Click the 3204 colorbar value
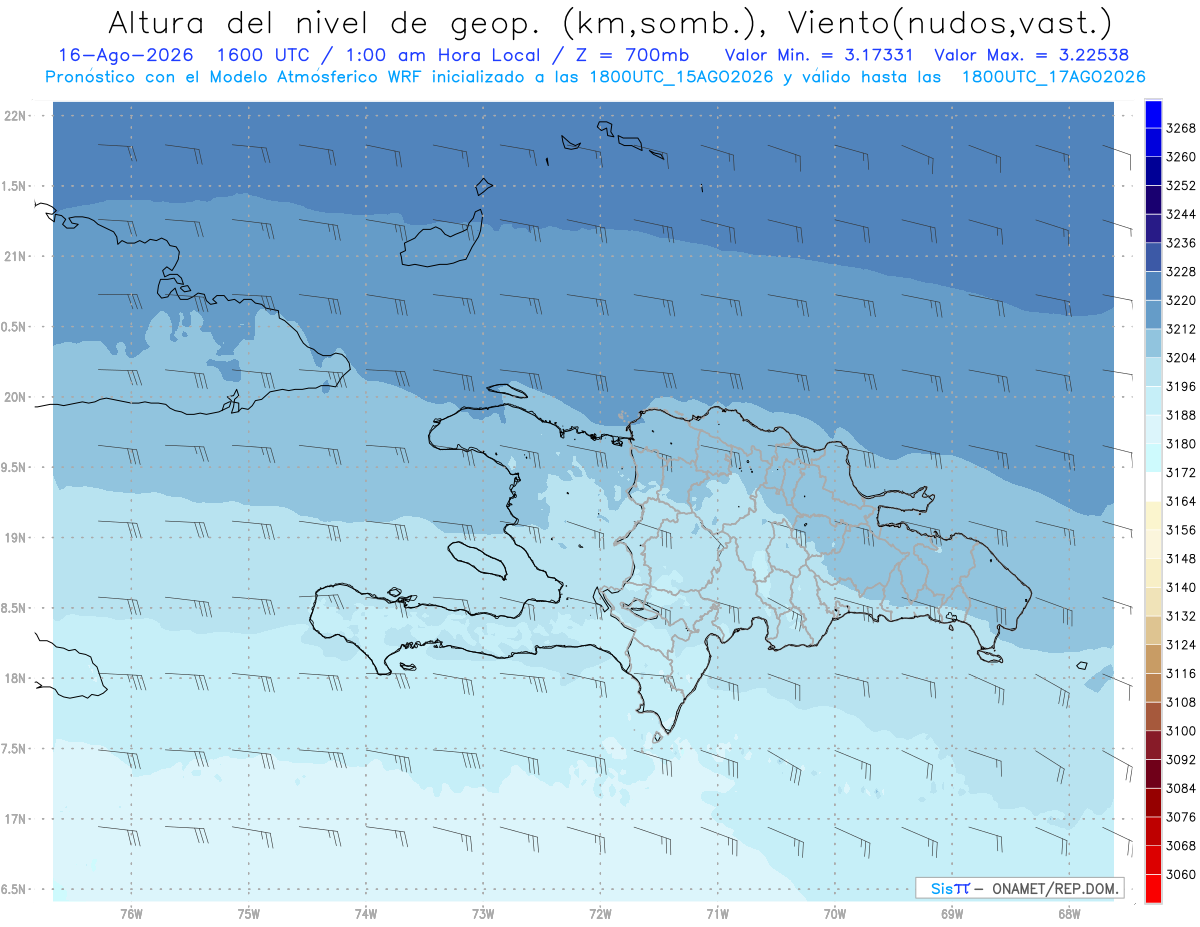The width and height of the screenshot is (1200, 927). (1180, 358)
